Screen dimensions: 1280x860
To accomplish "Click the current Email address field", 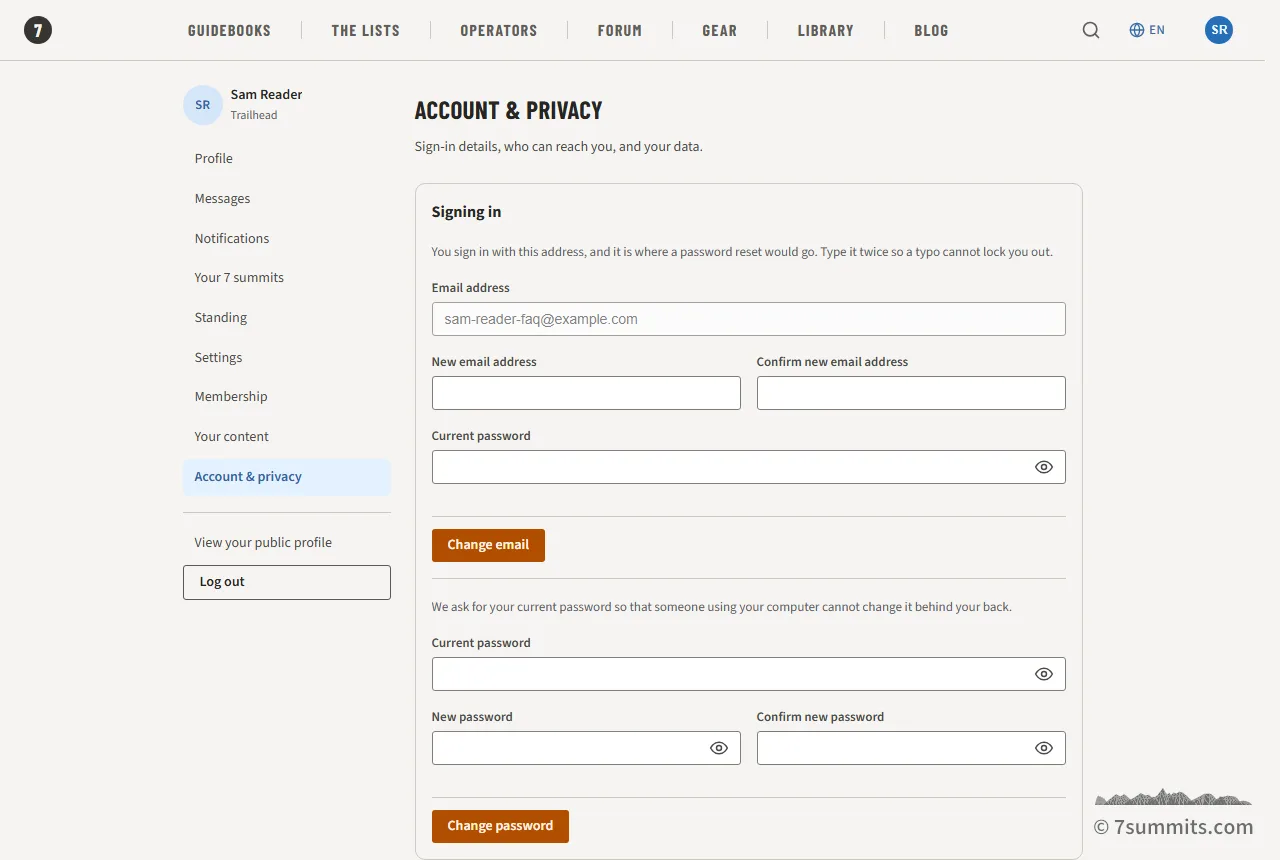I will pos(749,319).
